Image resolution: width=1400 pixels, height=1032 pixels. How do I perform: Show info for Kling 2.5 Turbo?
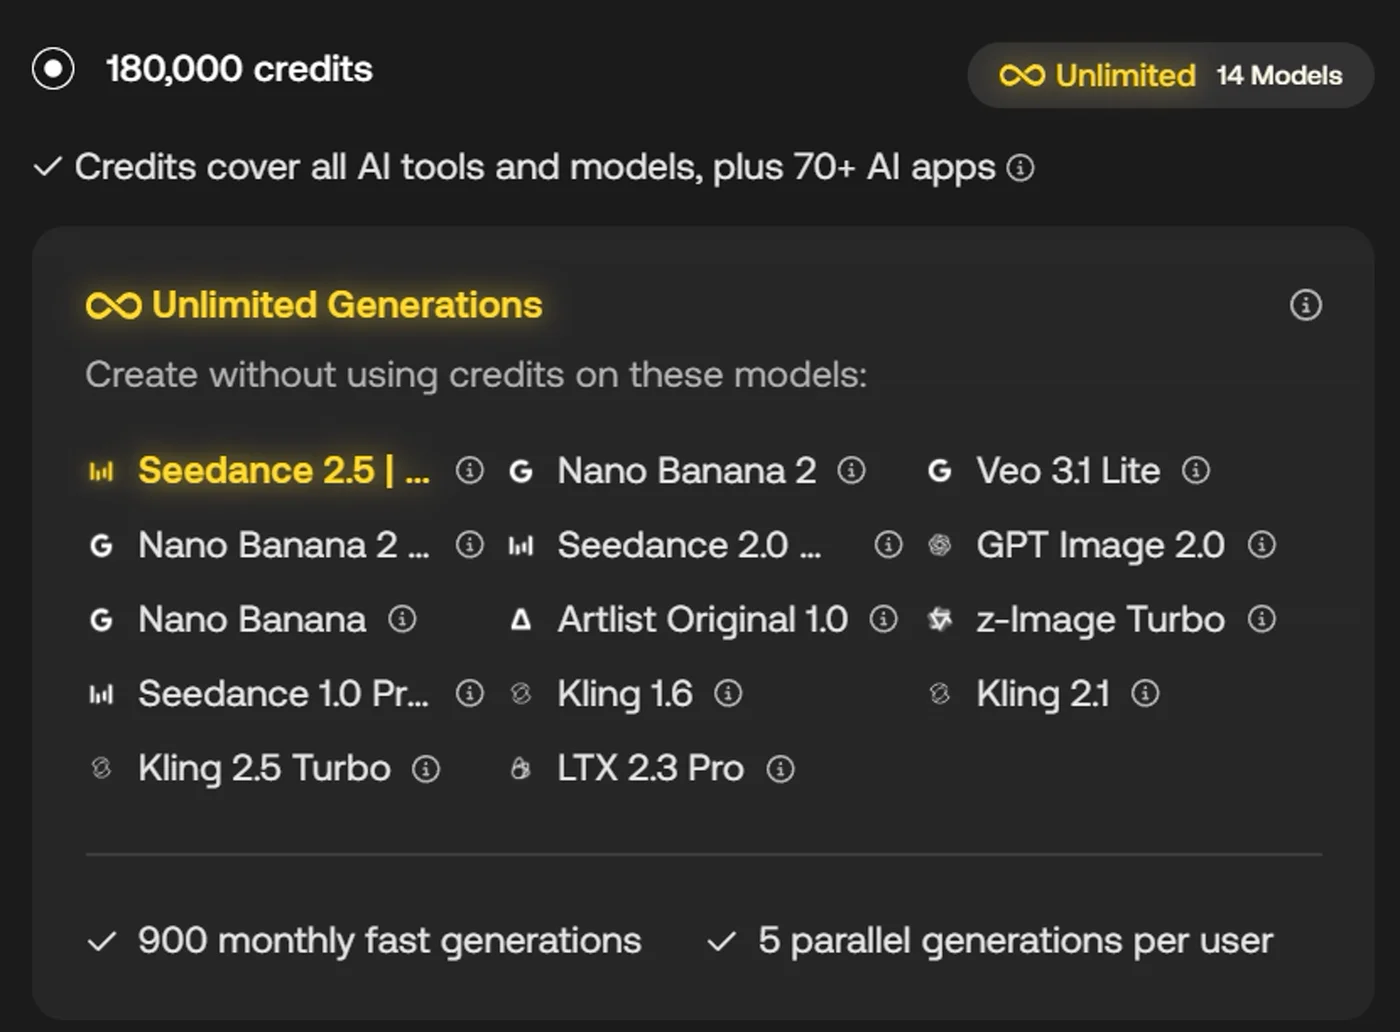[426, 768]
